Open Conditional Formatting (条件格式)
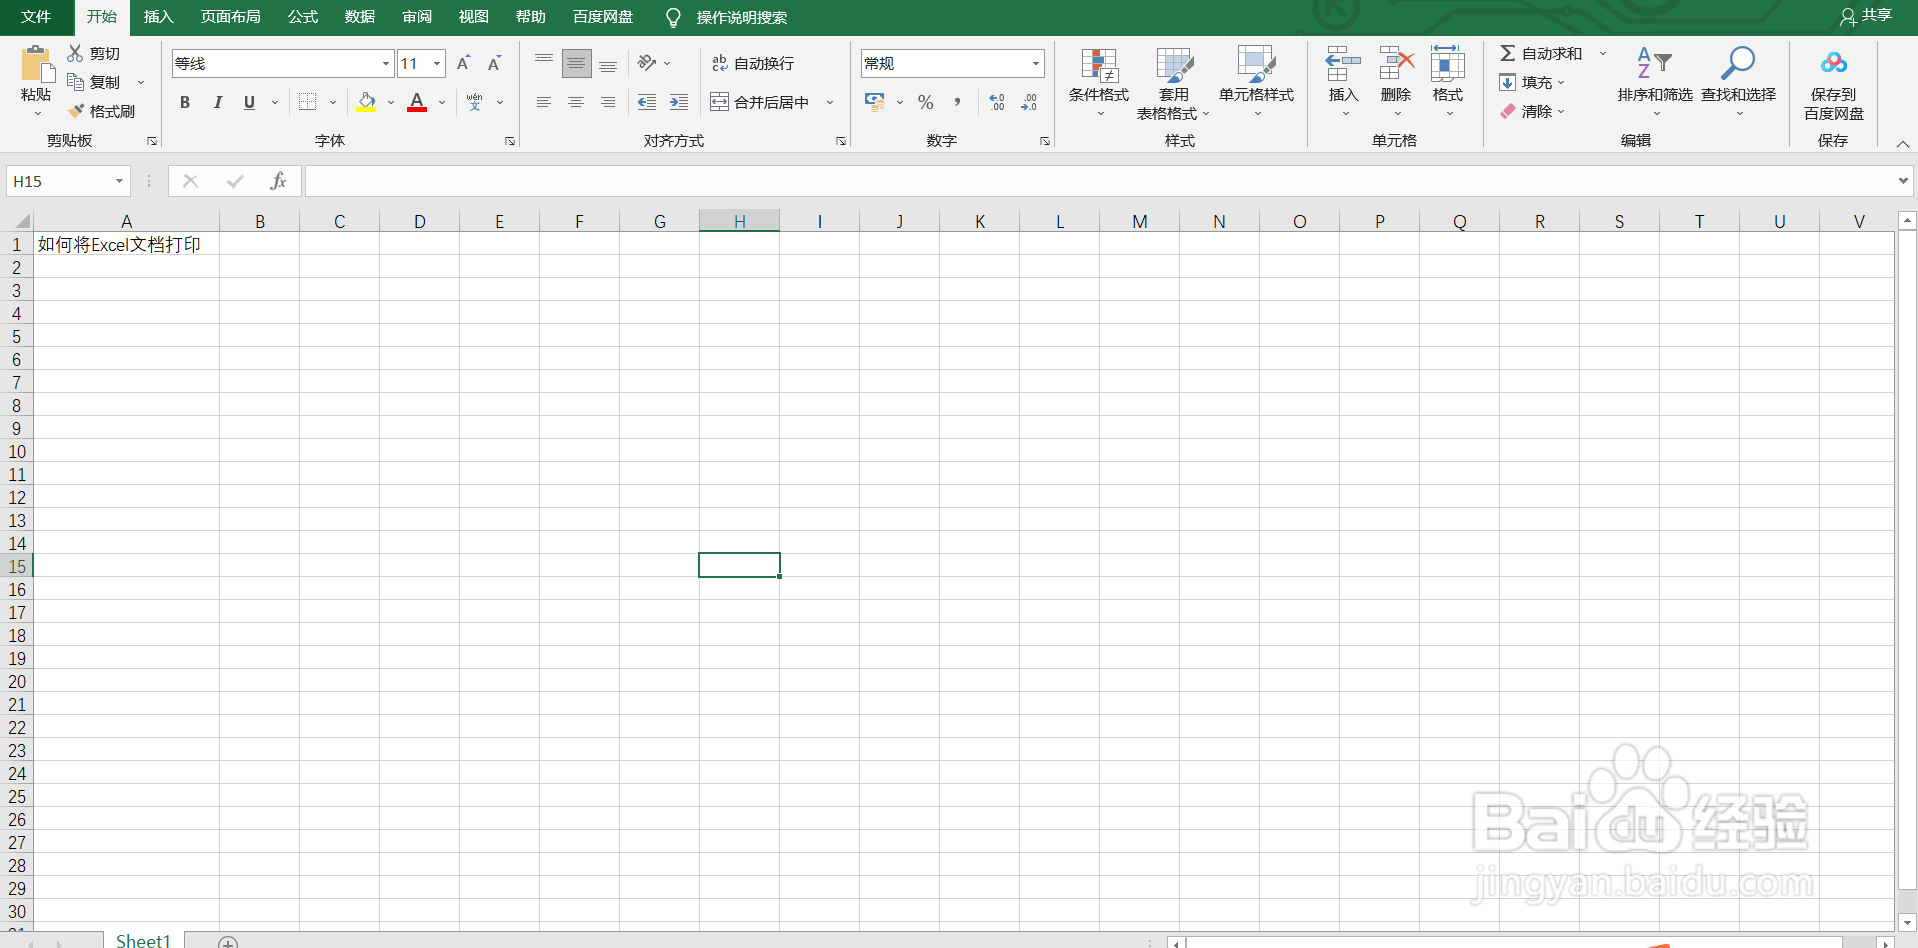Screen dimensions: 1918x948 (x=1099, y=81)
